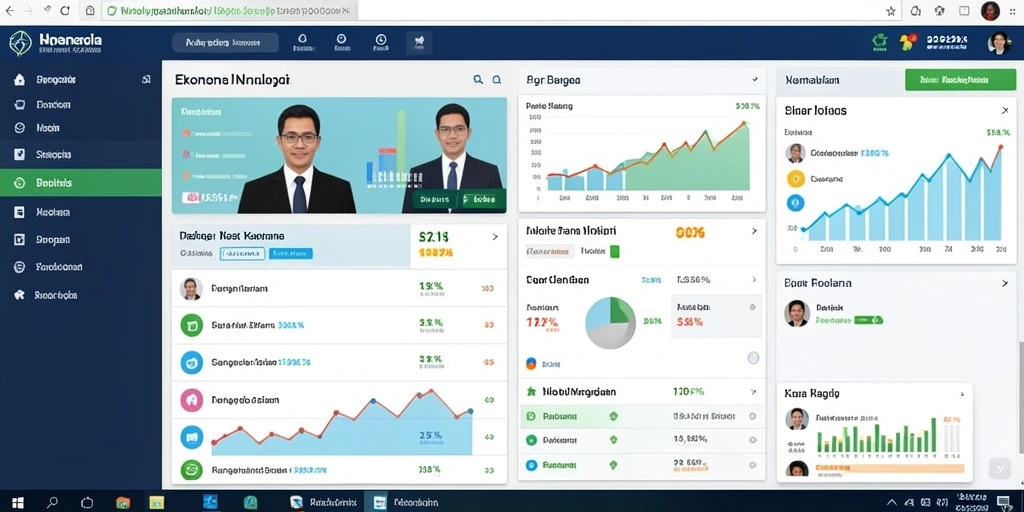Click the person avatar in the right profile section
The image size is (1024, 512).
point(797,313)
